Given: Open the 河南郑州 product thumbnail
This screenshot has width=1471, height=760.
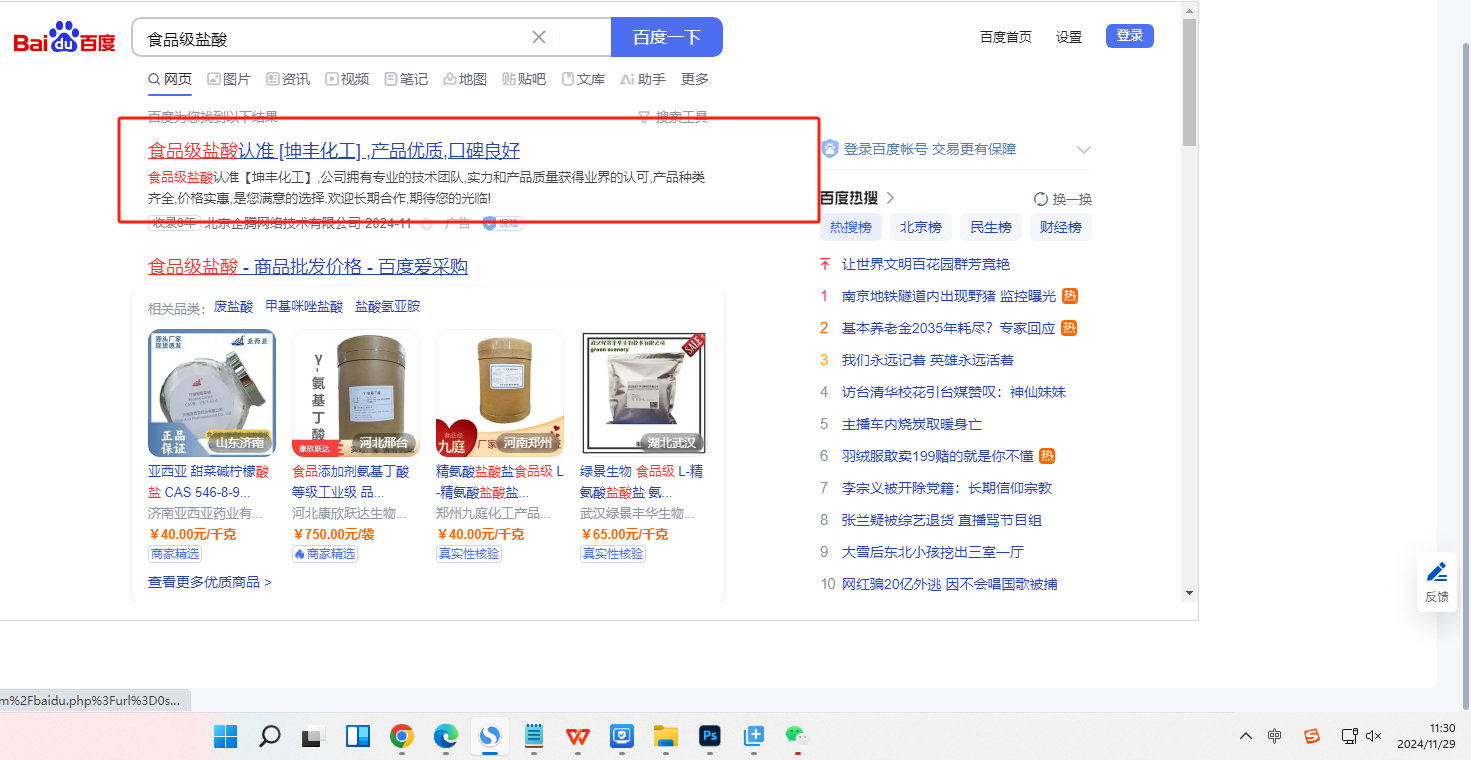Looking at the screenshot, I should [500, 393].
